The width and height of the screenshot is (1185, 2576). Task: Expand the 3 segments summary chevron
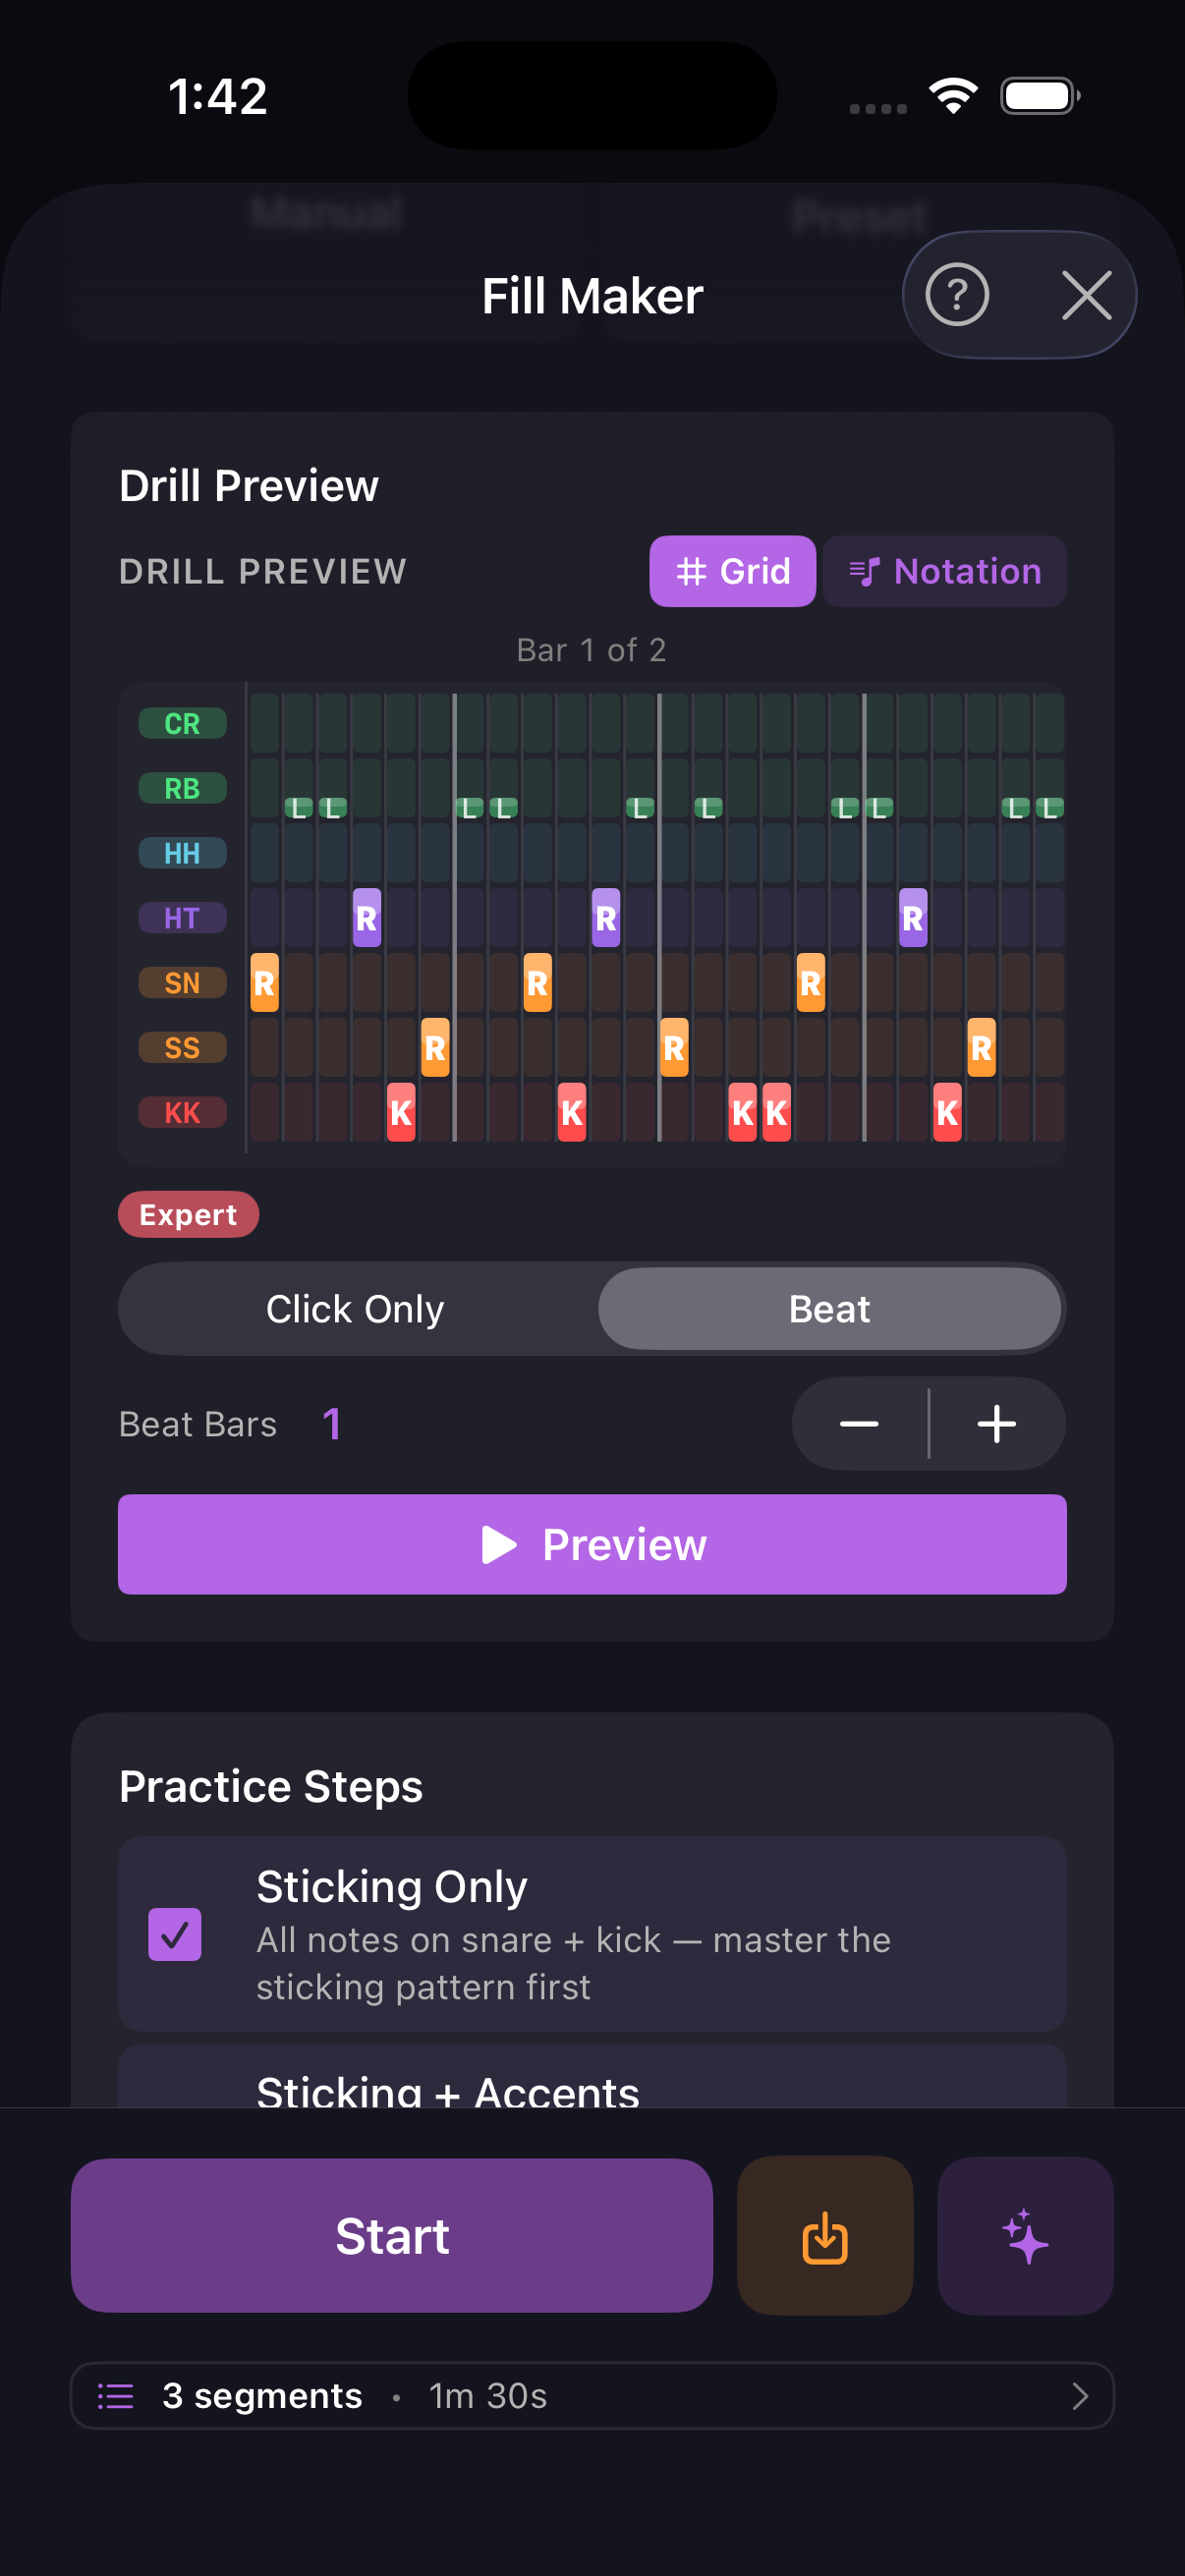click(x=1079, y=2395)
